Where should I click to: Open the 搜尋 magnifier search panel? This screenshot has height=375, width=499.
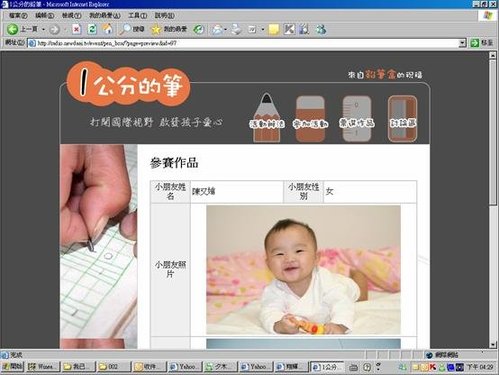[132, 29]
